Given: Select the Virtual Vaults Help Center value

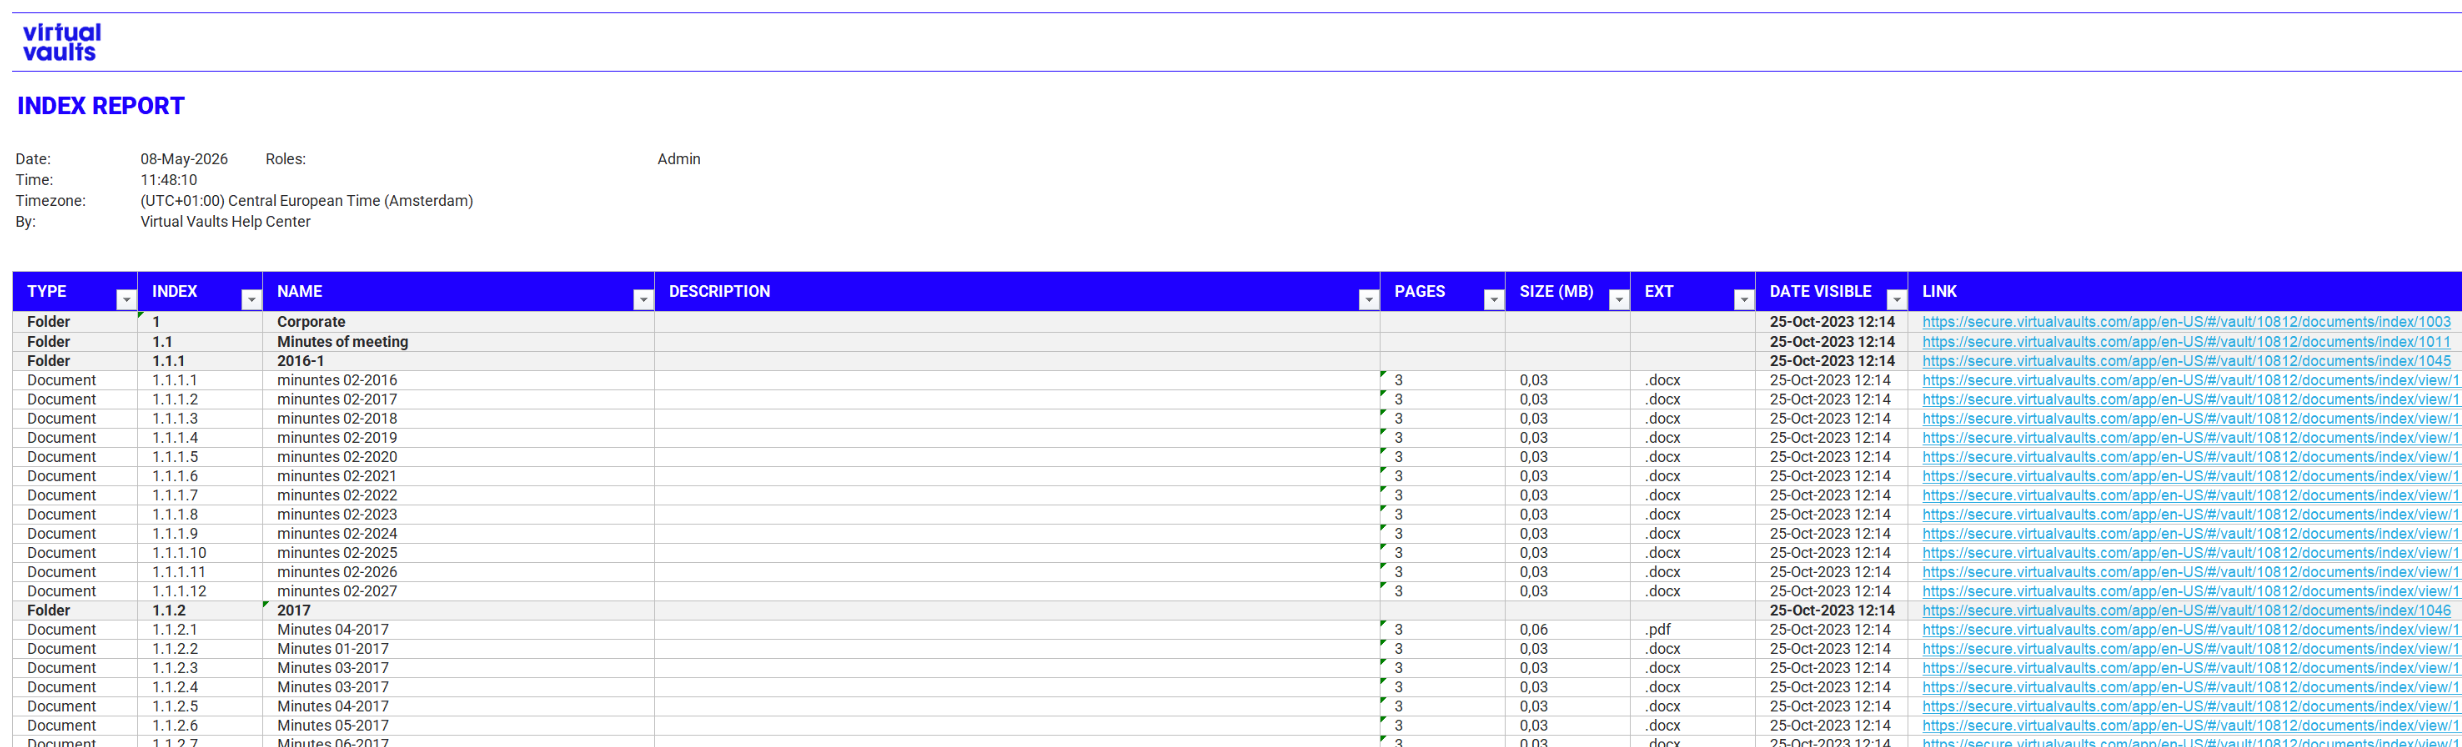Looking at the screenshot, I should pos(225,222).
